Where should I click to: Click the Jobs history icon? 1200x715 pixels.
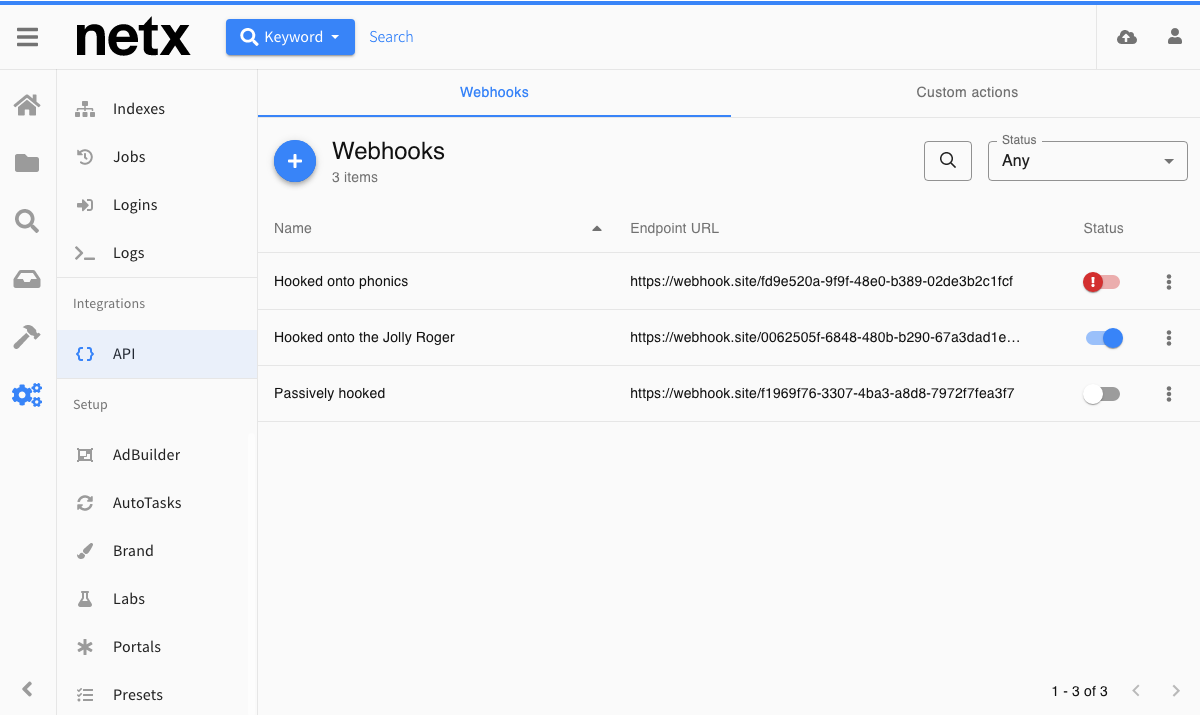pyautogui.click(x=85, y=157)
